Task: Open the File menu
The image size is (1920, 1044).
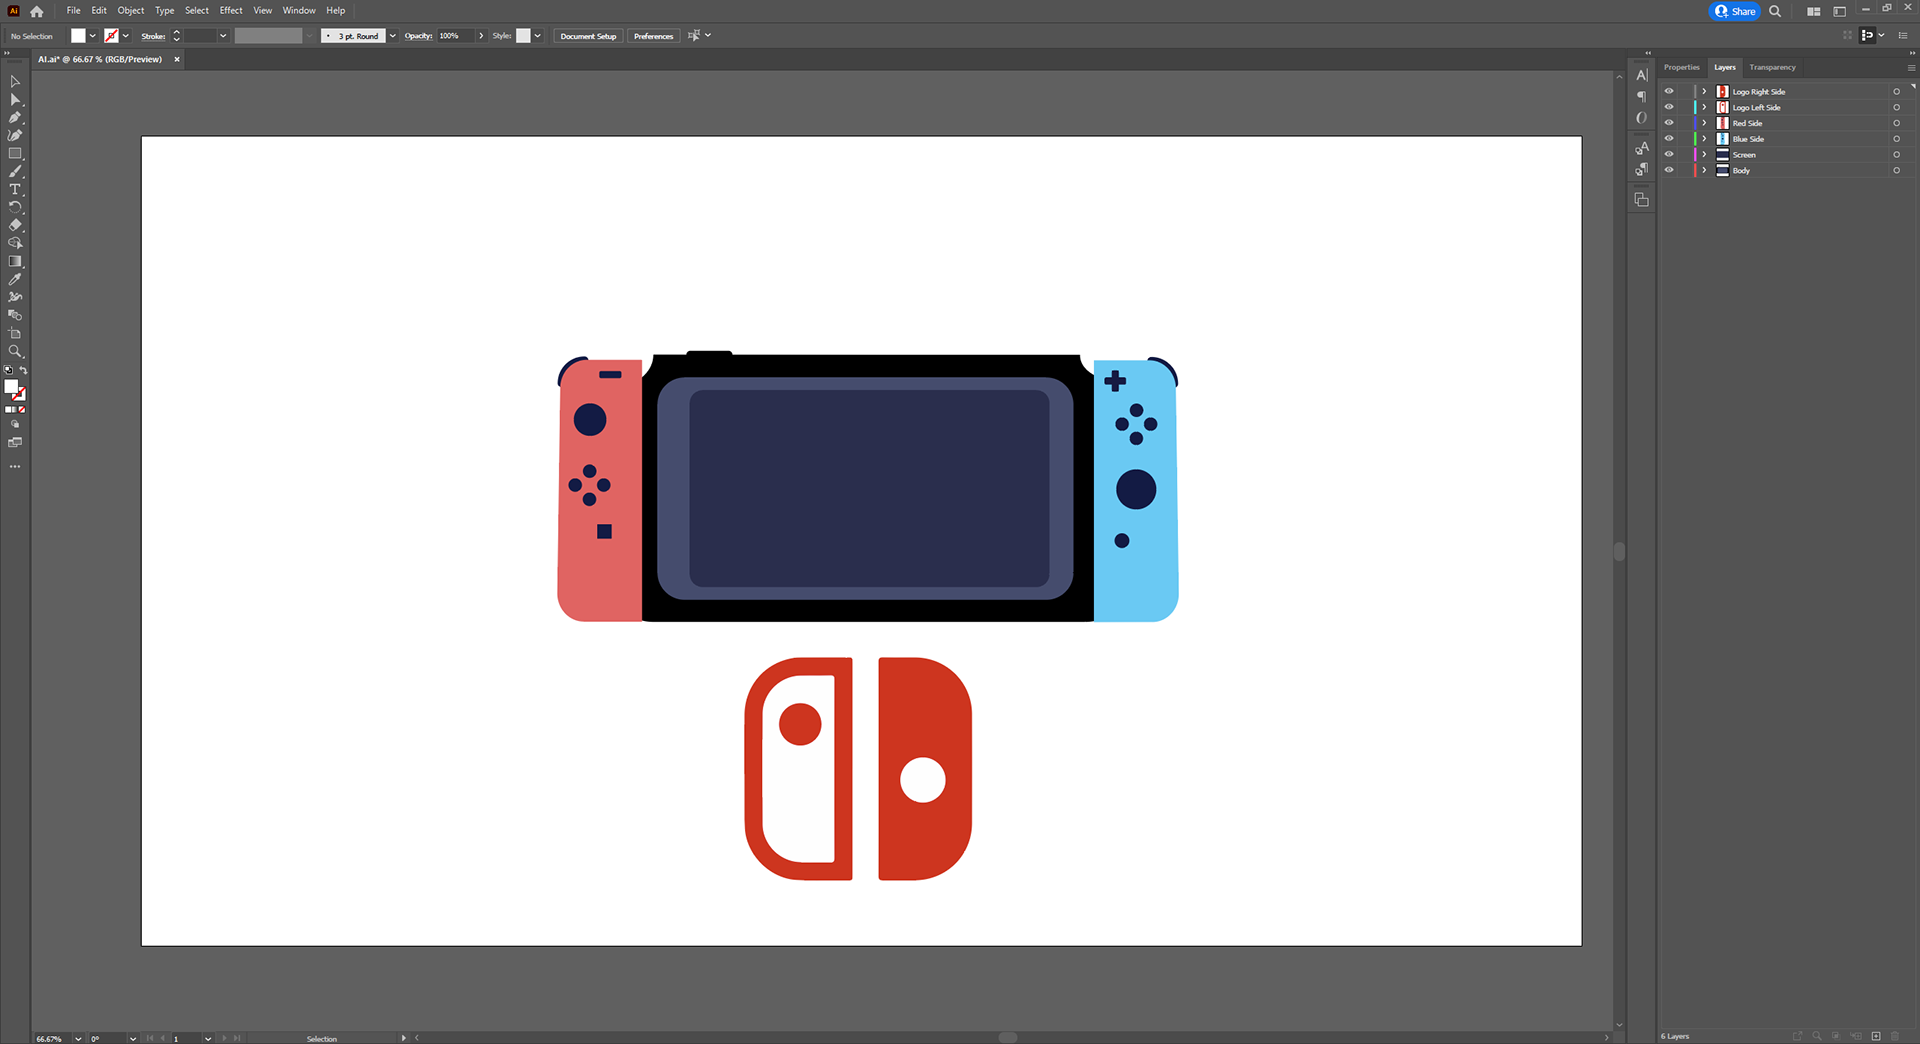Action: 73,11
